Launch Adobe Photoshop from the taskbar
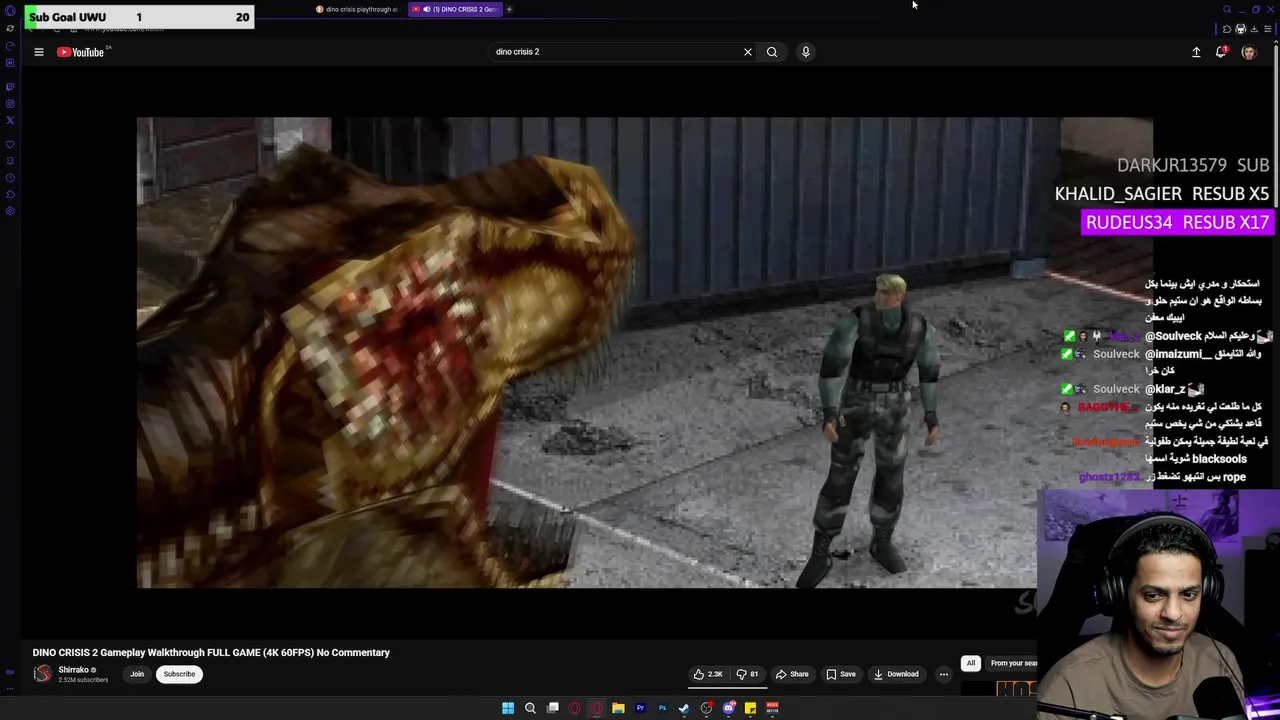 pos(662,708)
